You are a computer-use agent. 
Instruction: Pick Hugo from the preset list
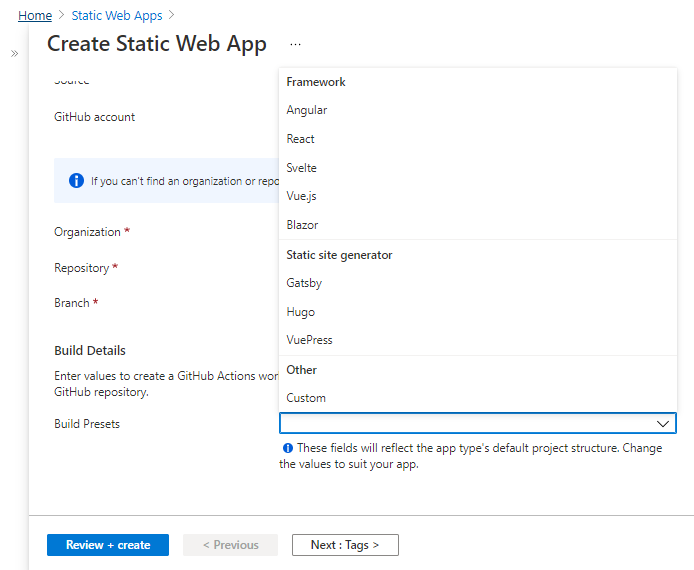tap(300, 312)
